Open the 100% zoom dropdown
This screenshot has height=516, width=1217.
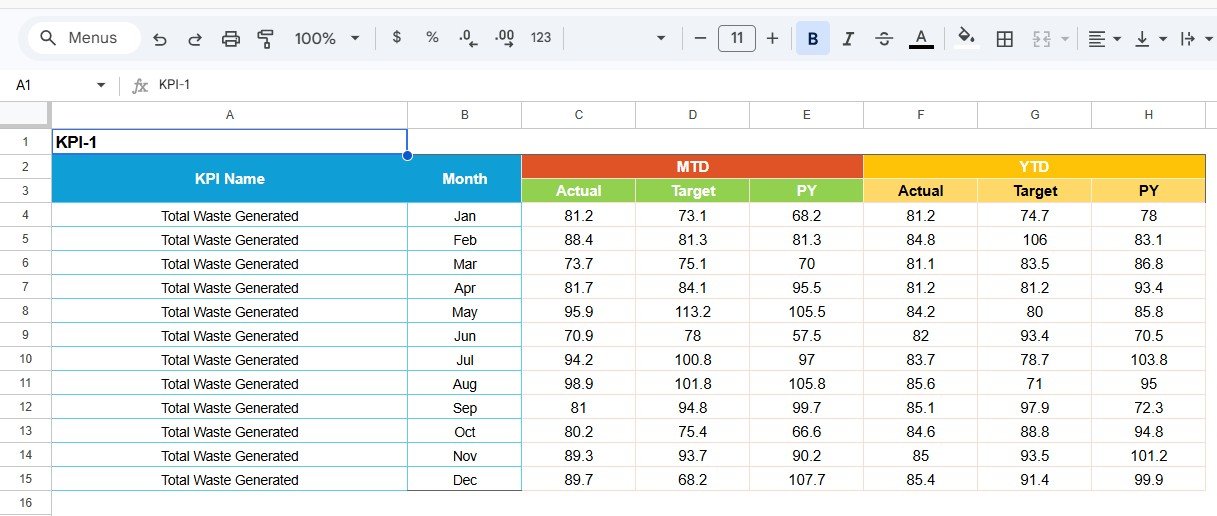(x=327, y=38)
